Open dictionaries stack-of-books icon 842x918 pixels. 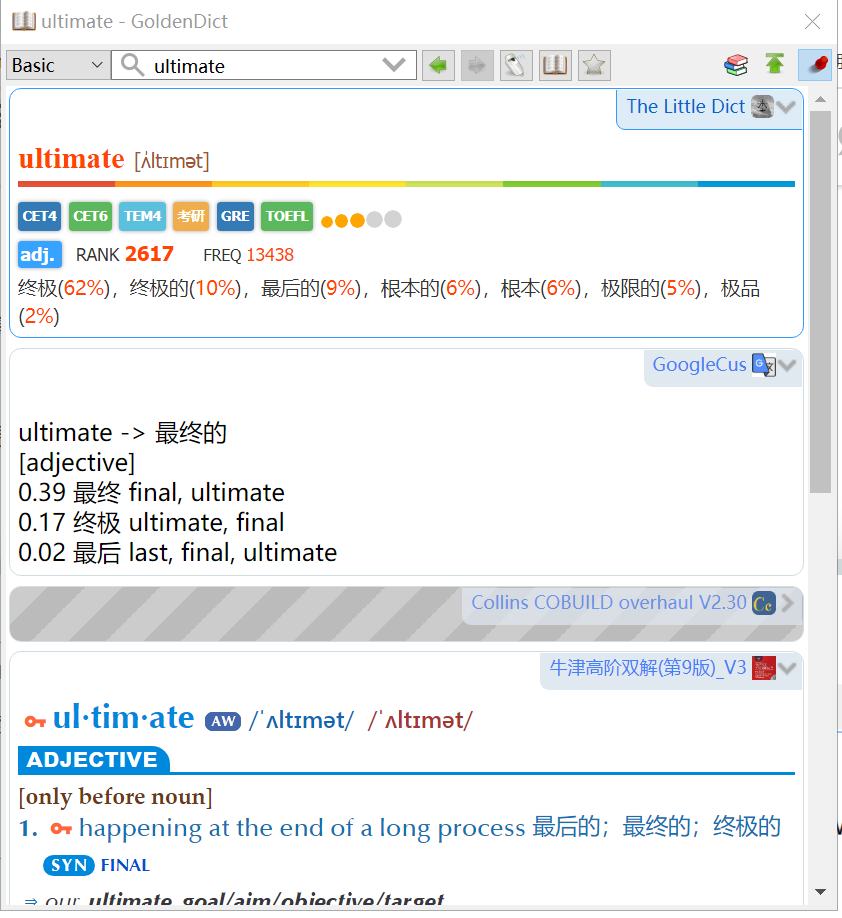coord(736,65)
